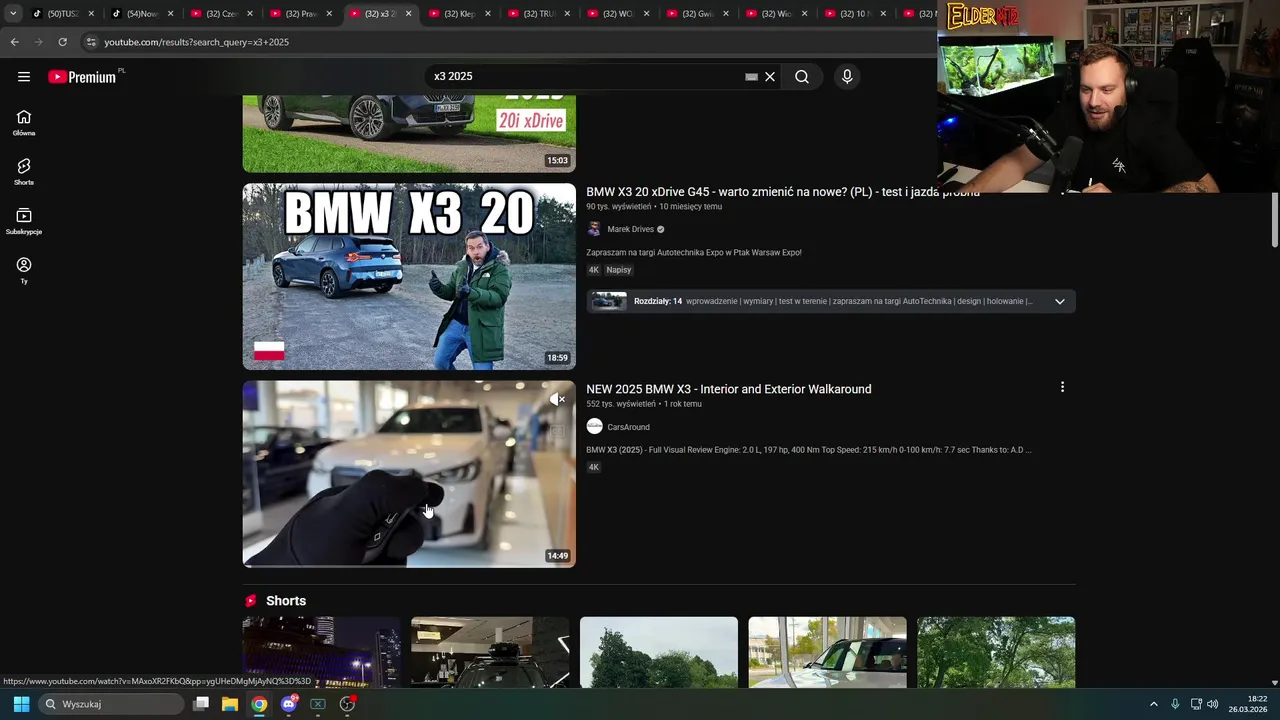
Task: Click the CarsAround channel avatar
Action: (594, 427)
